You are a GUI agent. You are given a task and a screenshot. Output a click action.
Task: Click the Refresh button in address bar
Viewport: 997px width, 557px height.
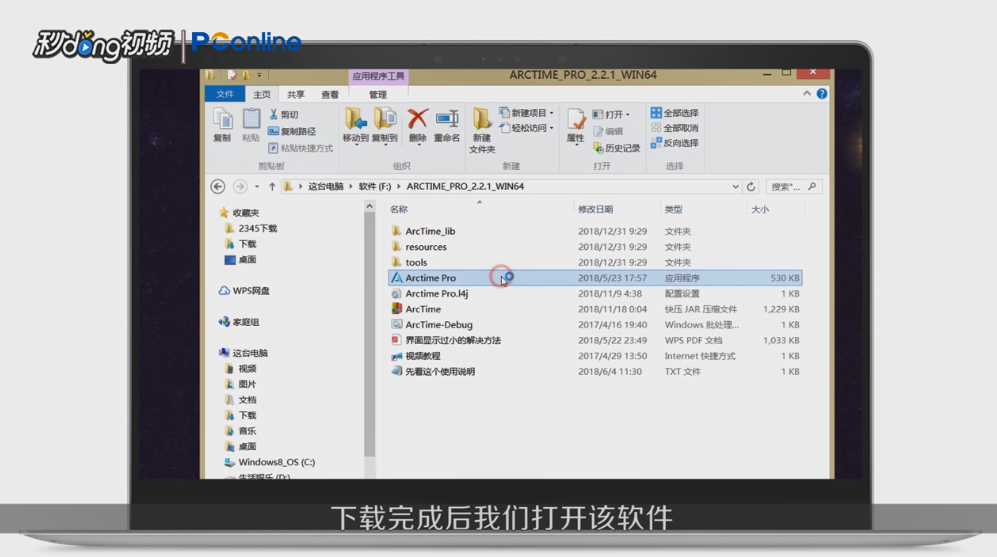tap(751, 186)
